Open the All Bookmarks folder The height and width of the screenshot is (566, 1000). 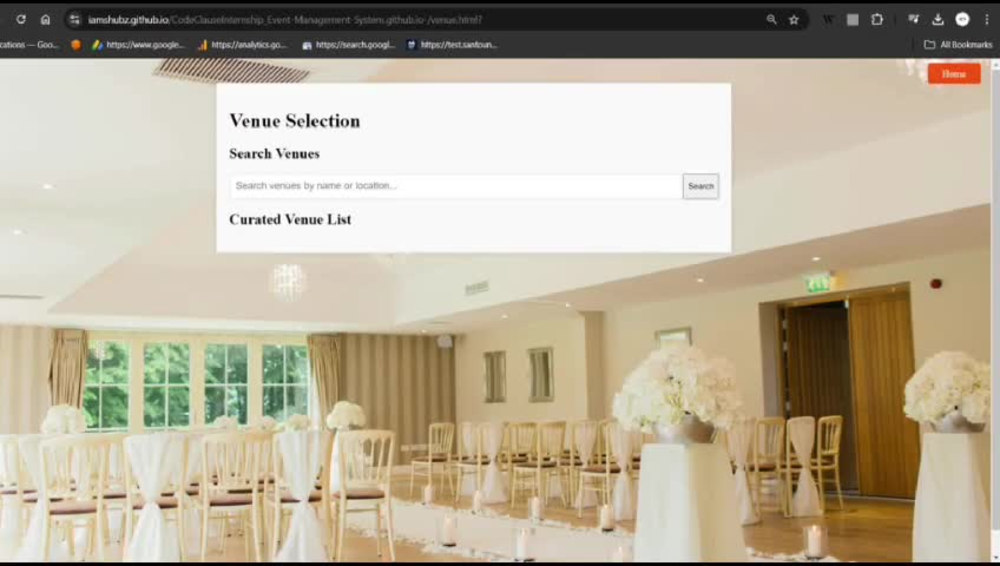[959, 45]
